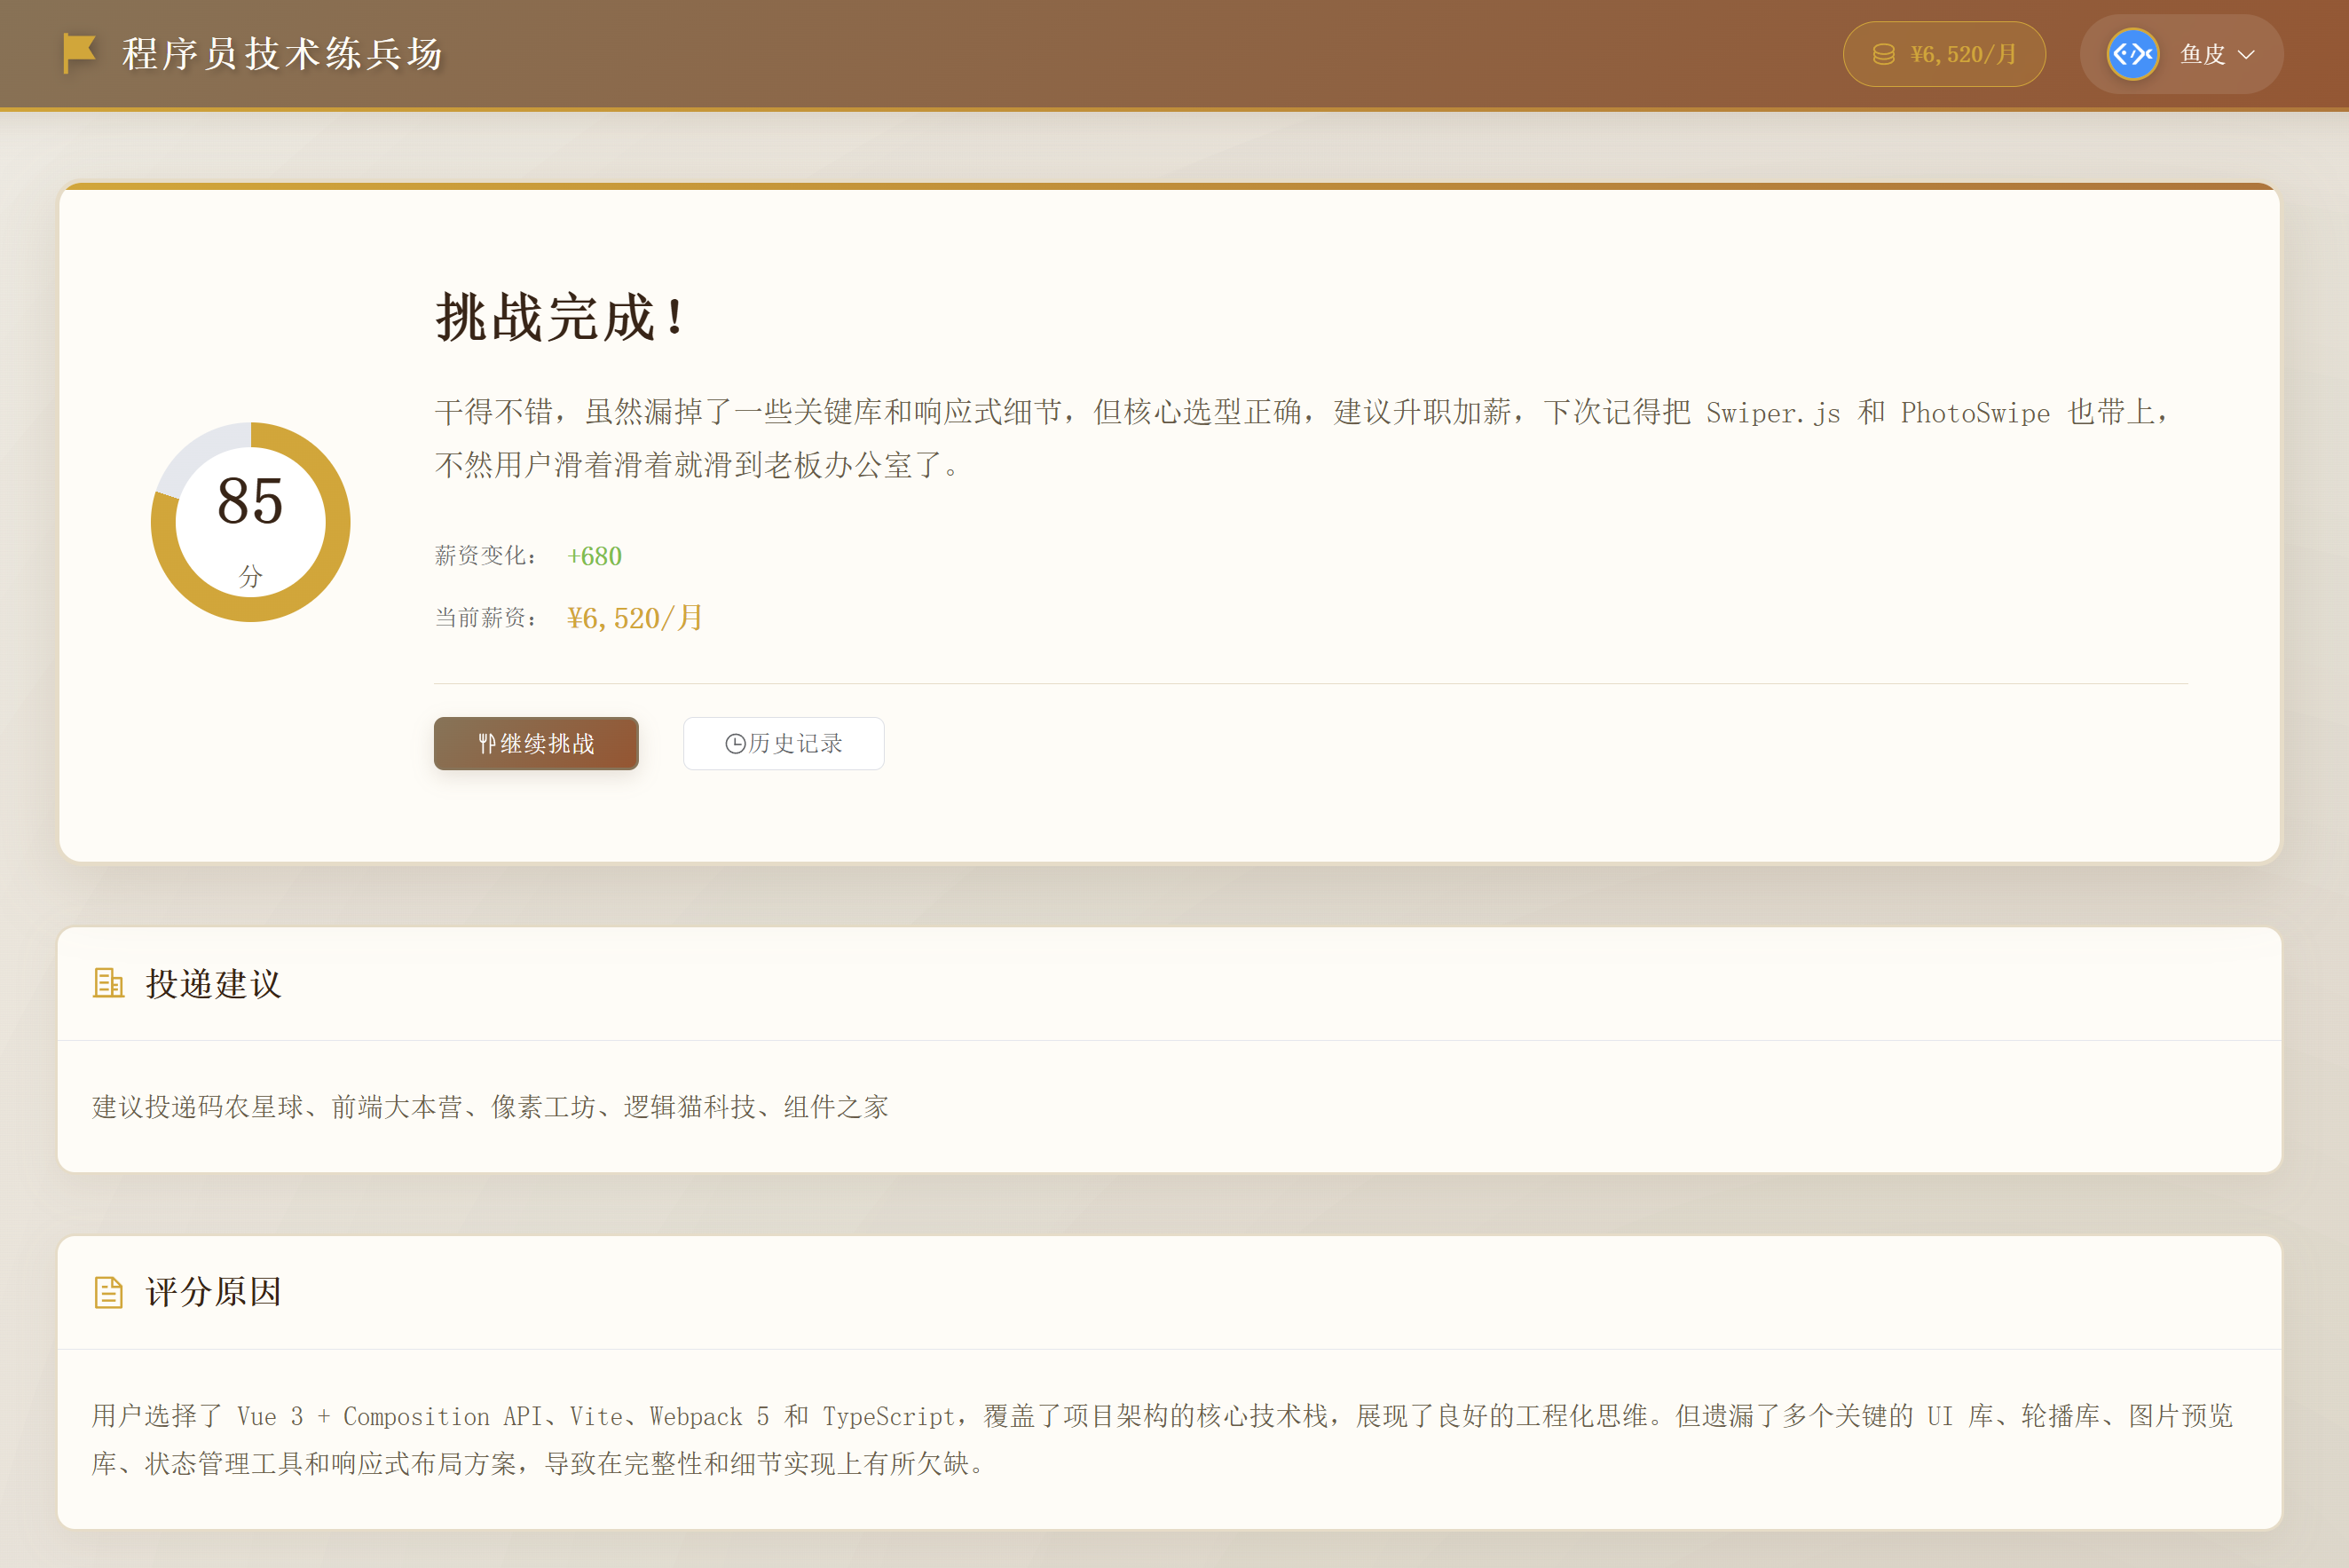Click the yellow flag logo icon
Screen dimensions: 2349x1568
79,52
